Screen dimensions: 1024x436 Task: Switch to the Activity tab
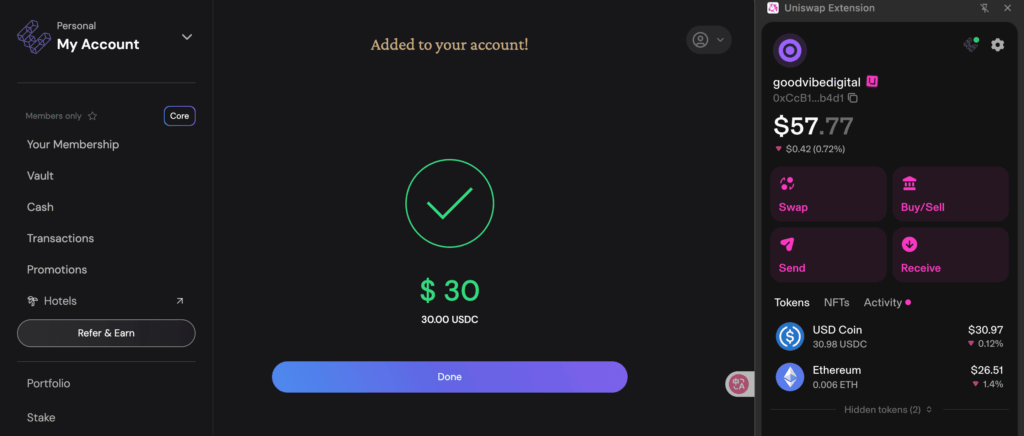click(x=883, y=302)
